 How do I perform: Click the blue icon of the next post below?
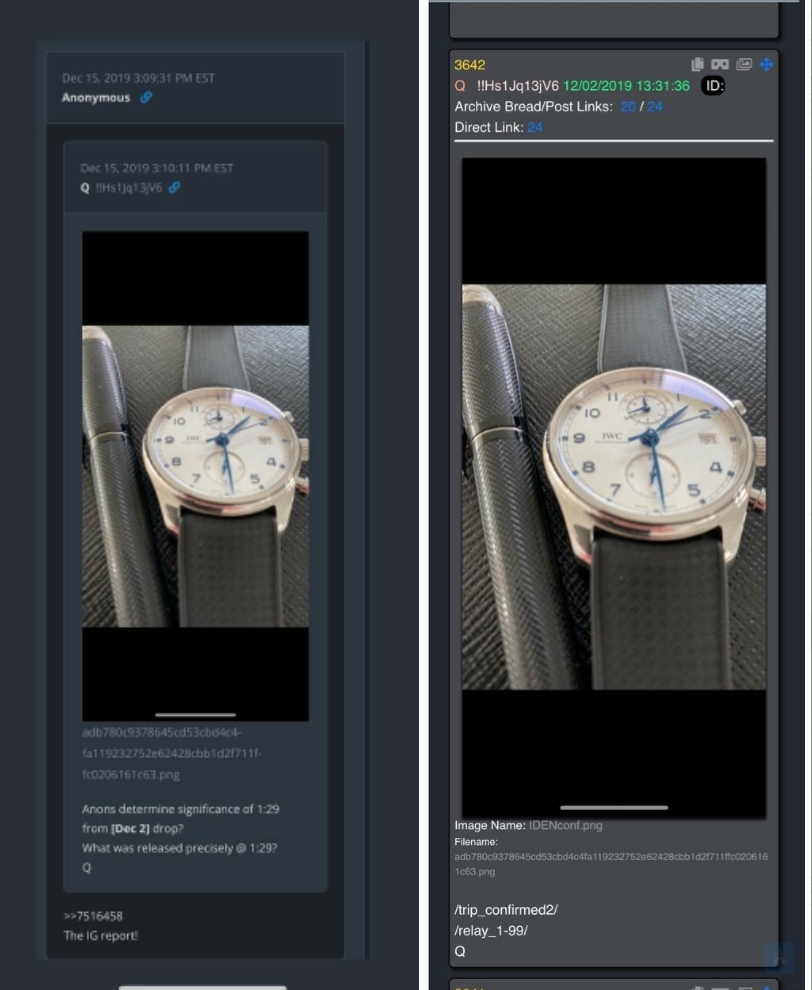point(767,987)
